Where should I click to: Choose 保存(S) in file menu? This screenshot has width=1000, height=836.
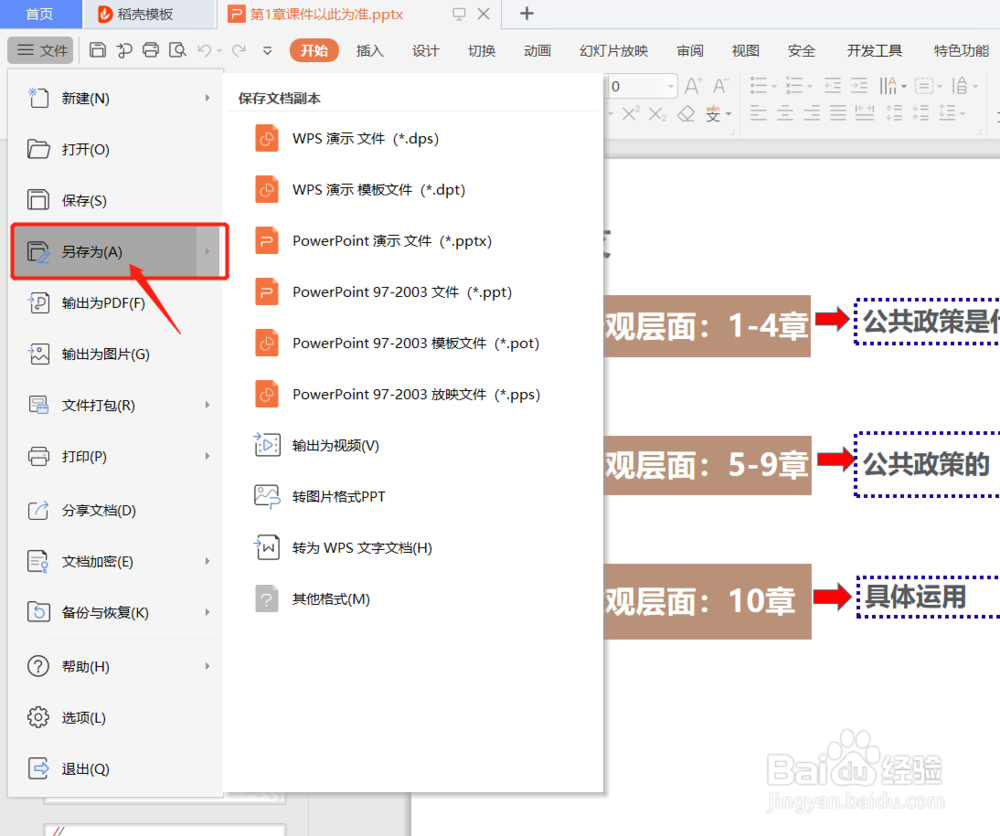click(x=117, y=200)
